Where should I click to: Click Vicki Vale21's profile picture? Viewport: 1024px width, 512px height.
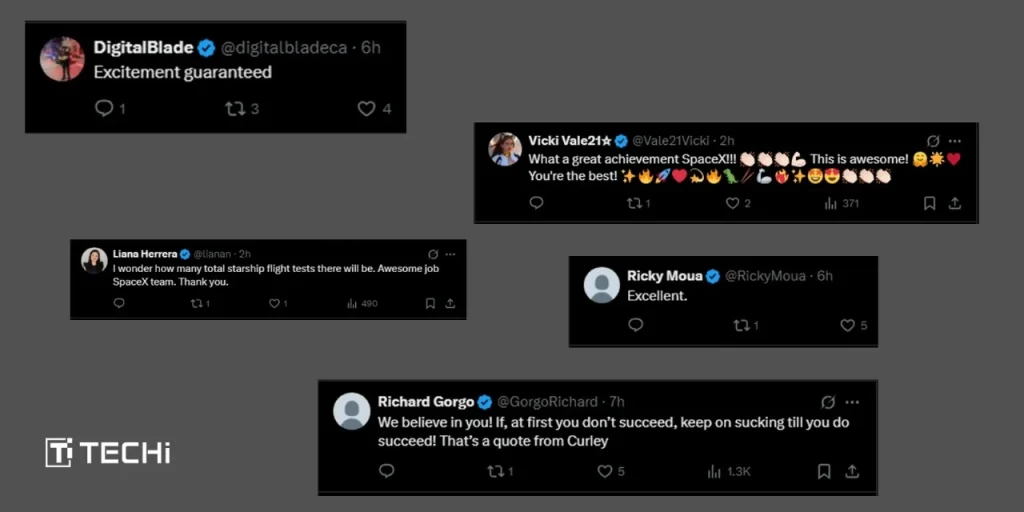pos(505,149)
